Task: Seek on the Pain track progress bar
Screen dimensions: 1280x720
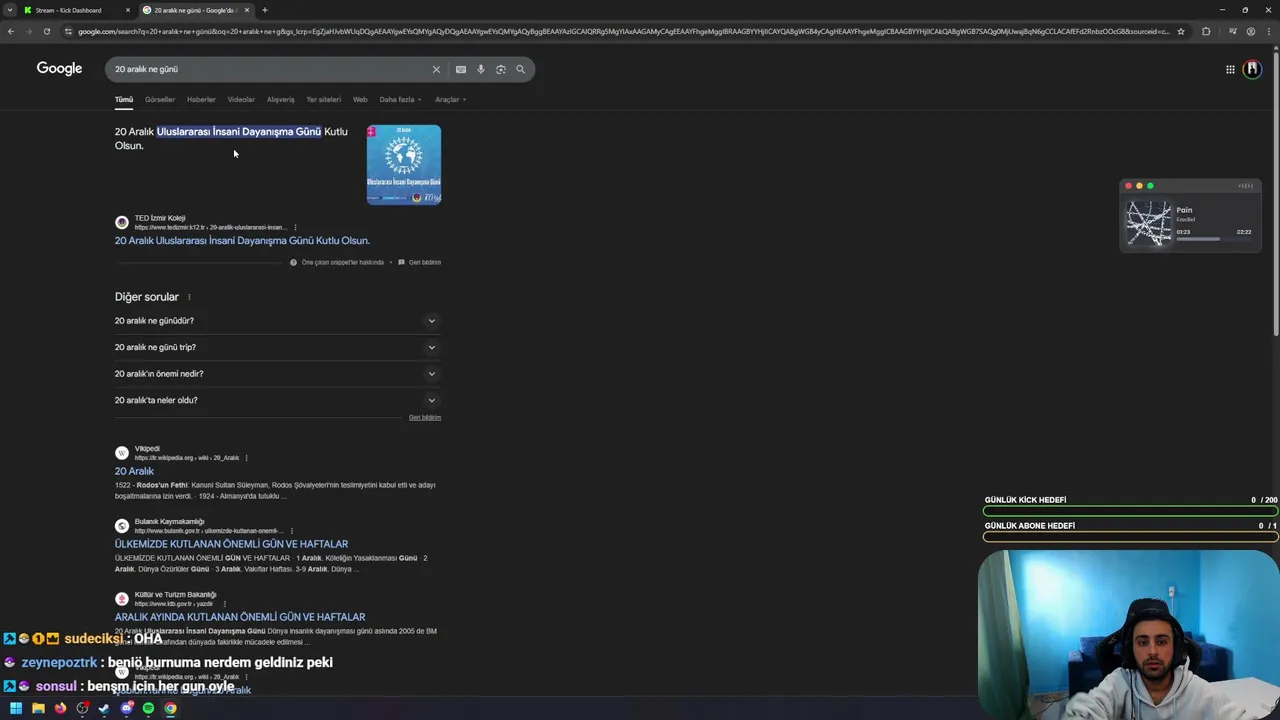Action: point(1213,239)
